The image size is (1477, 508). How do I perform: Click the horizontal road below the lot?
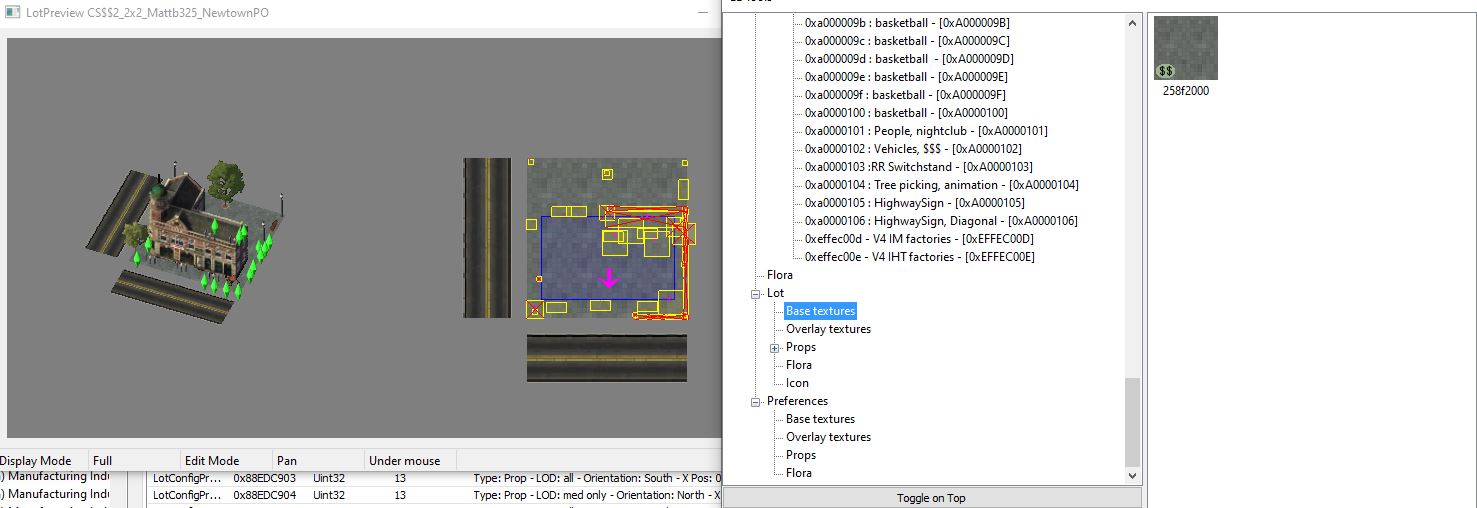607,358
